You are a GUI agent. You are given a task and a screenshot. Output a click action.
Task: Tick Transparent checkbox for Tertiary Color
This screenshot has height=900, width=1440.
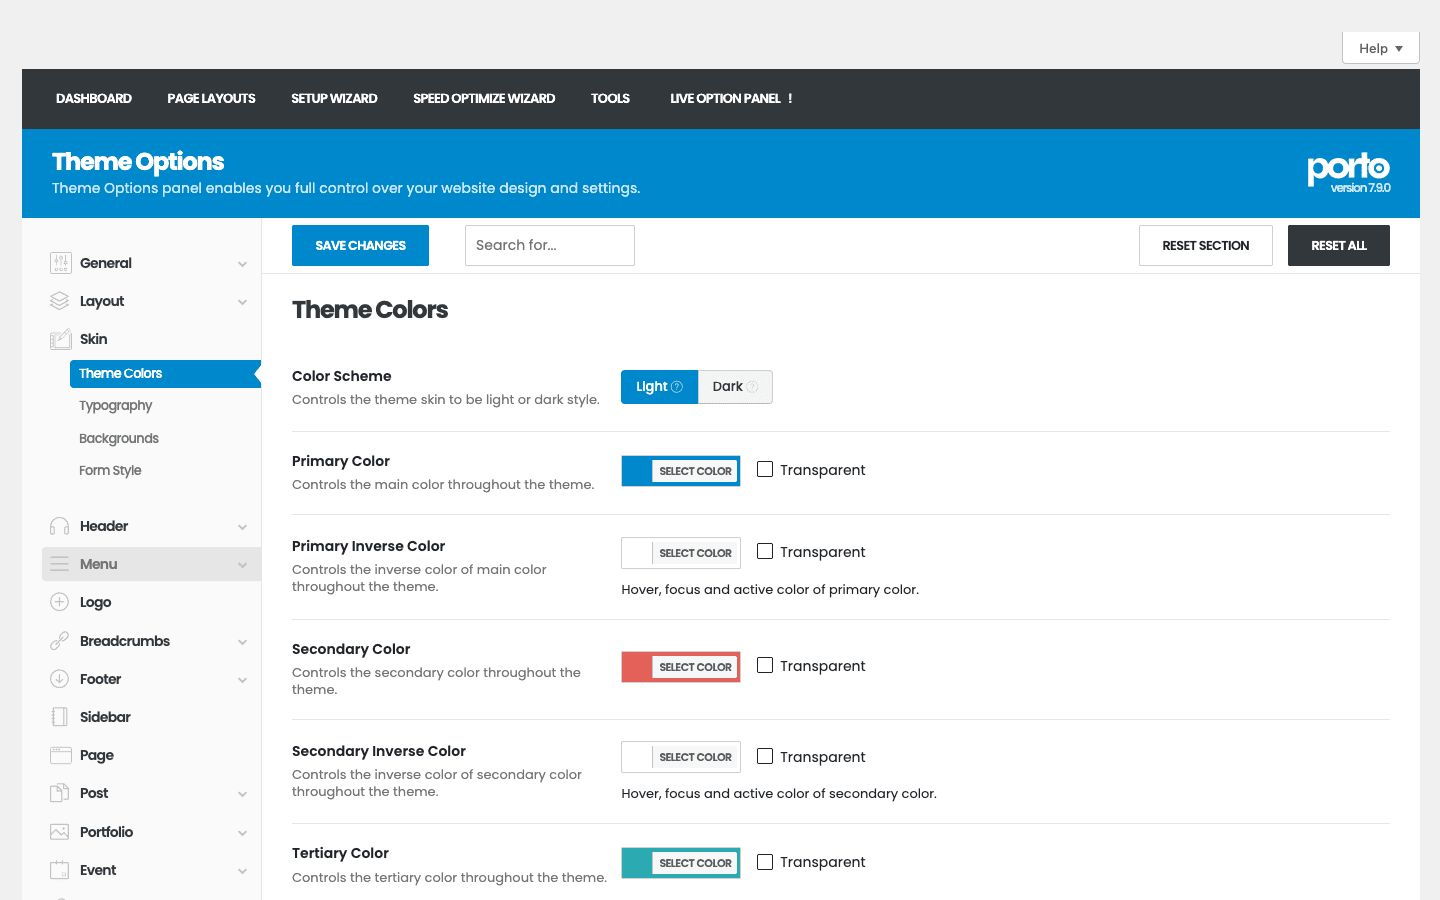pyautogui.click(x=765, y=861)
